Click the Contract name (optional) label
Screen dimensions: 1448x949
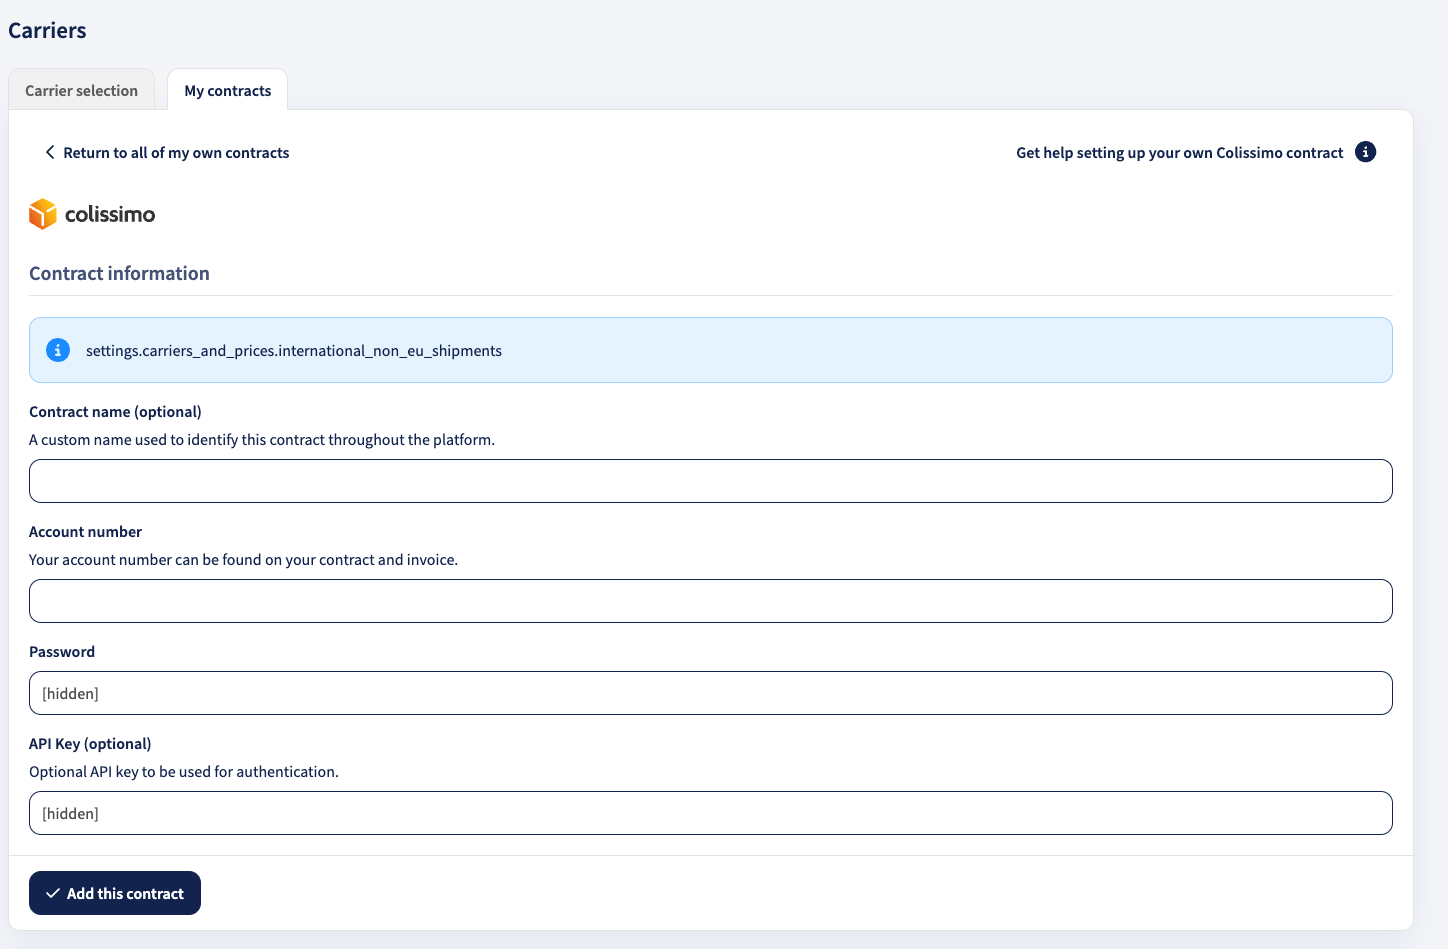[115, 411]
